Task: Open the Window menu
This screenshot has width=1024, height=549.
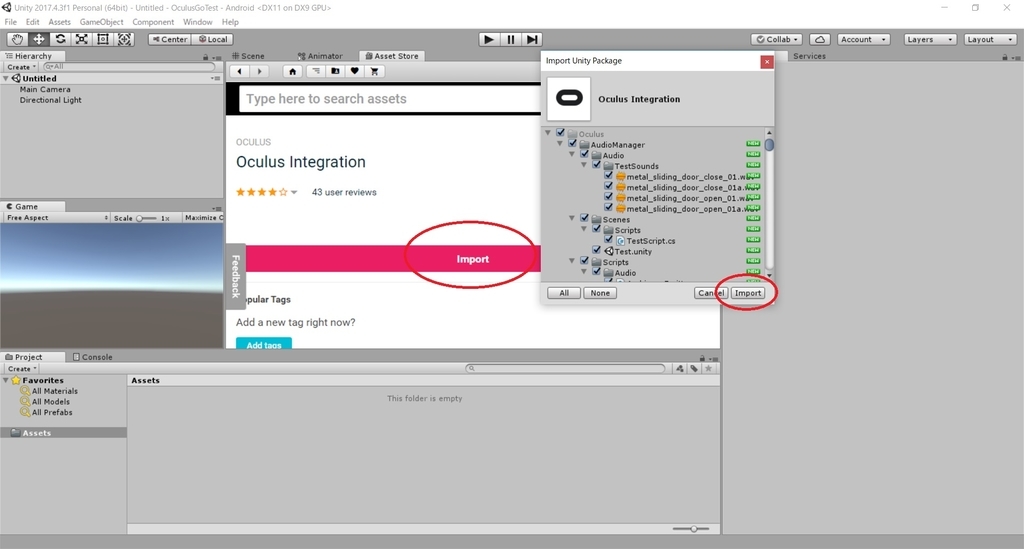Action: 197,22
